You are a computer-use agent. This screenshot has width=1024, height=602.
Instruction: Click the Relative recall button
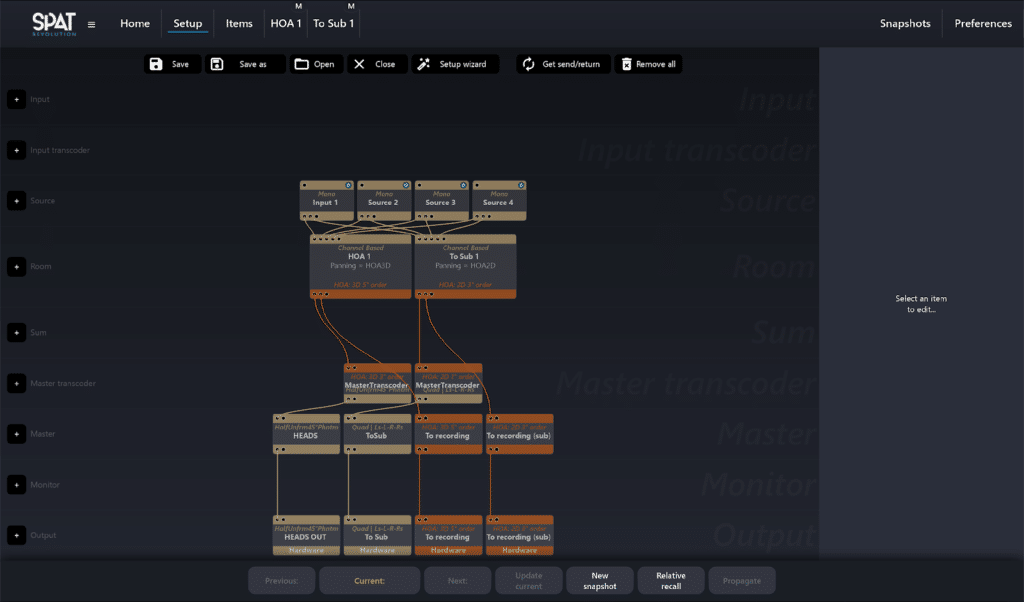[670, 581]
